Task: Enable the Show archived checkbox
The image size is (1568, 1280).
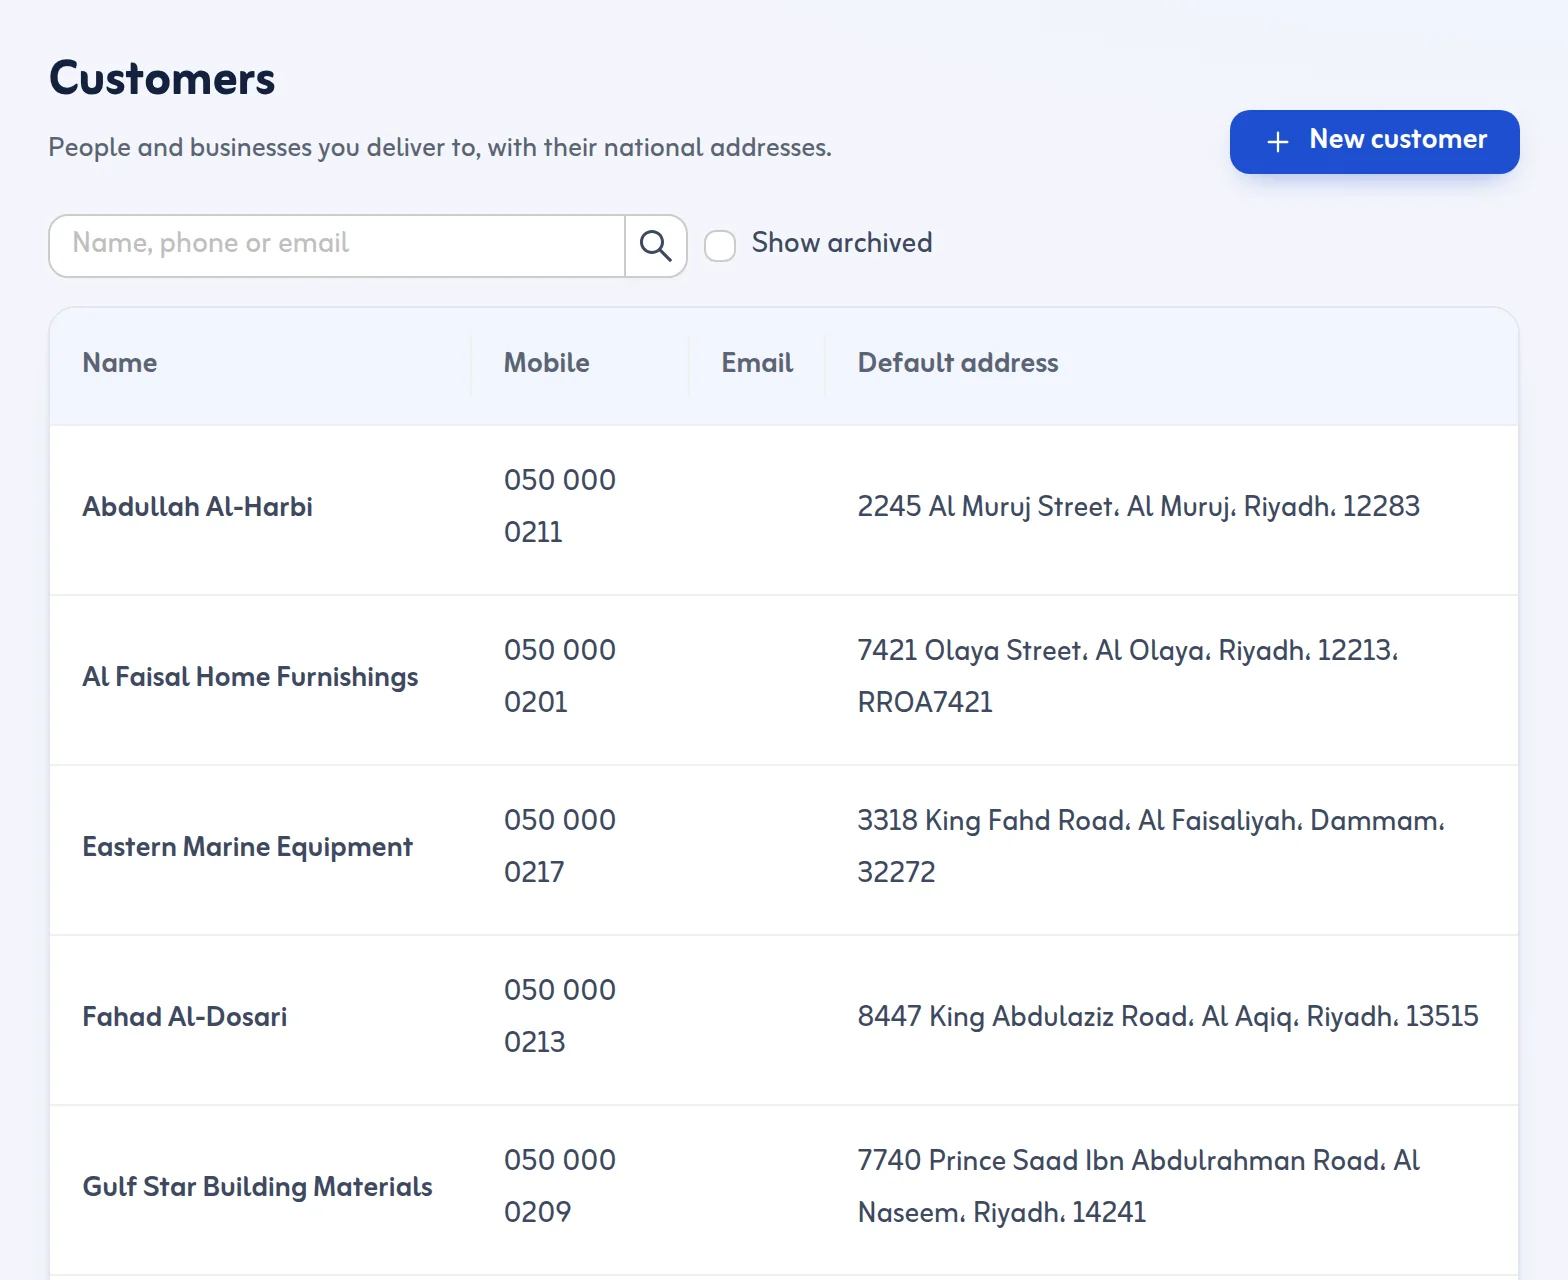Action: (720, 245)
